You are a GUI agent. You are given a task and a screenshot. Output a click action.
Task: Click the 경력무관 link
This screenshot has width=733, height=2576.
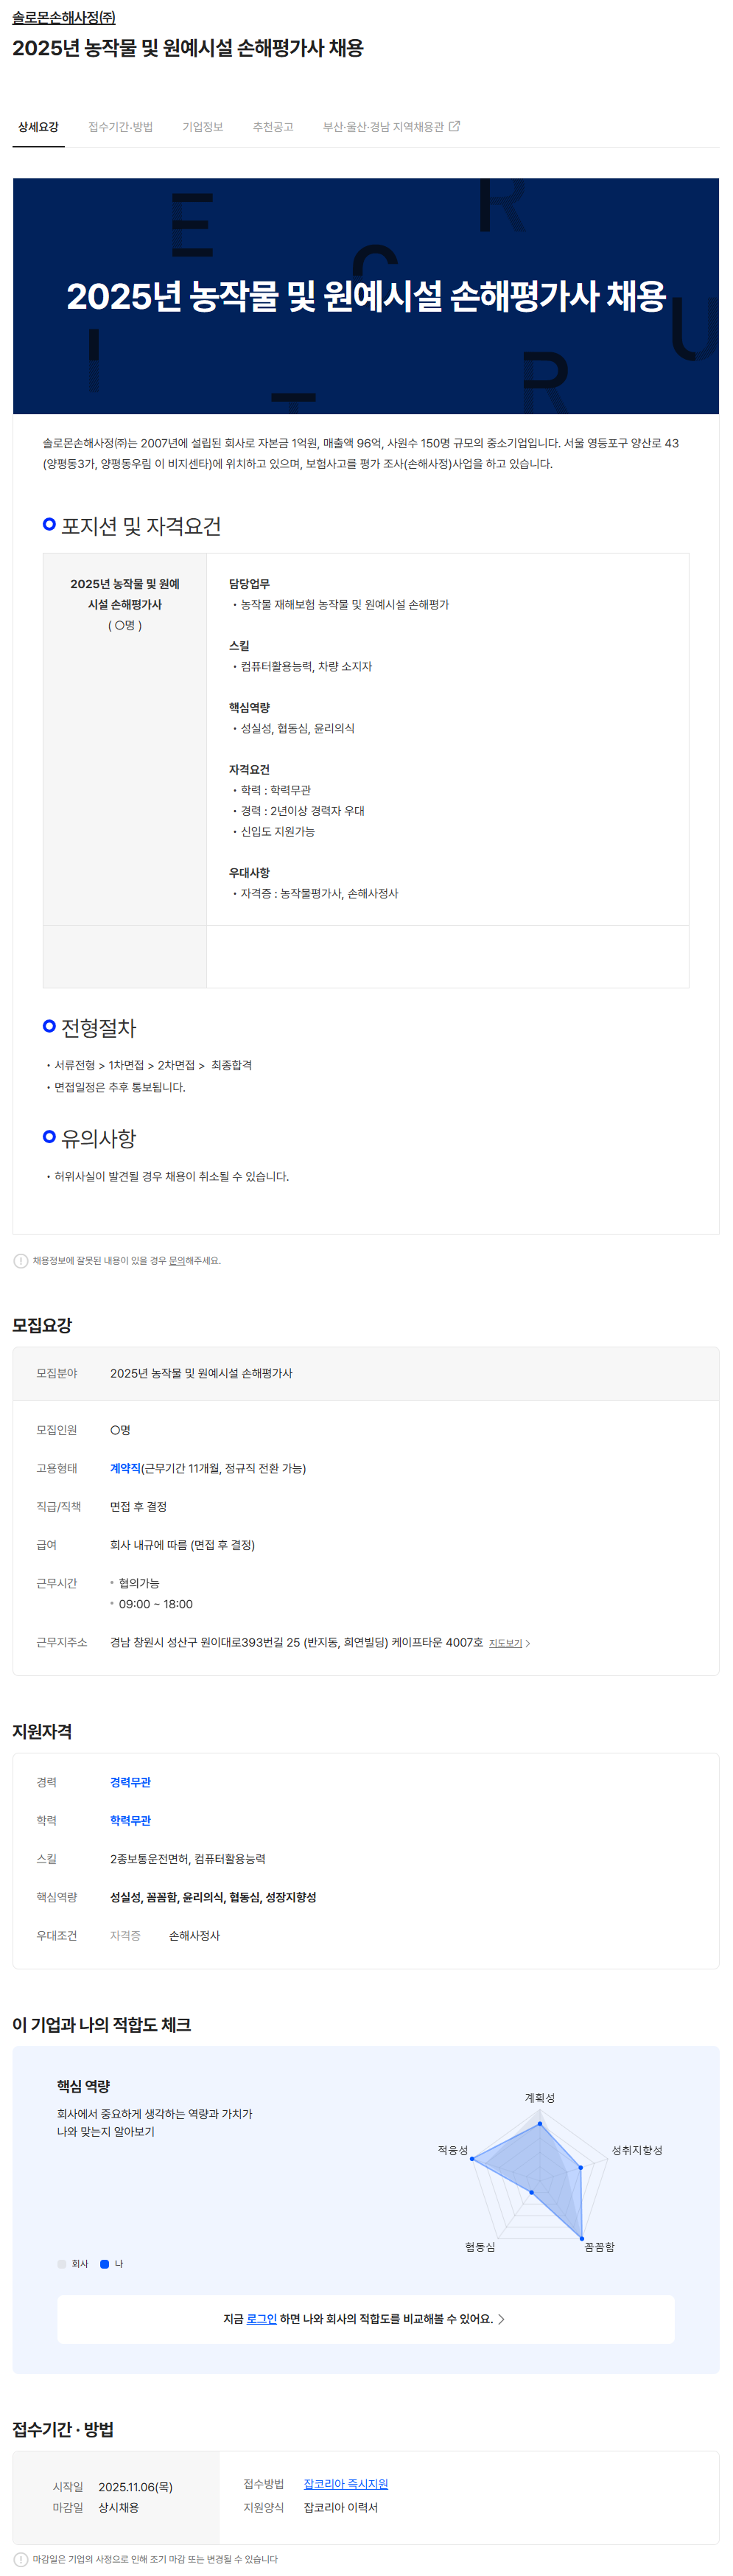point(130,1782)
